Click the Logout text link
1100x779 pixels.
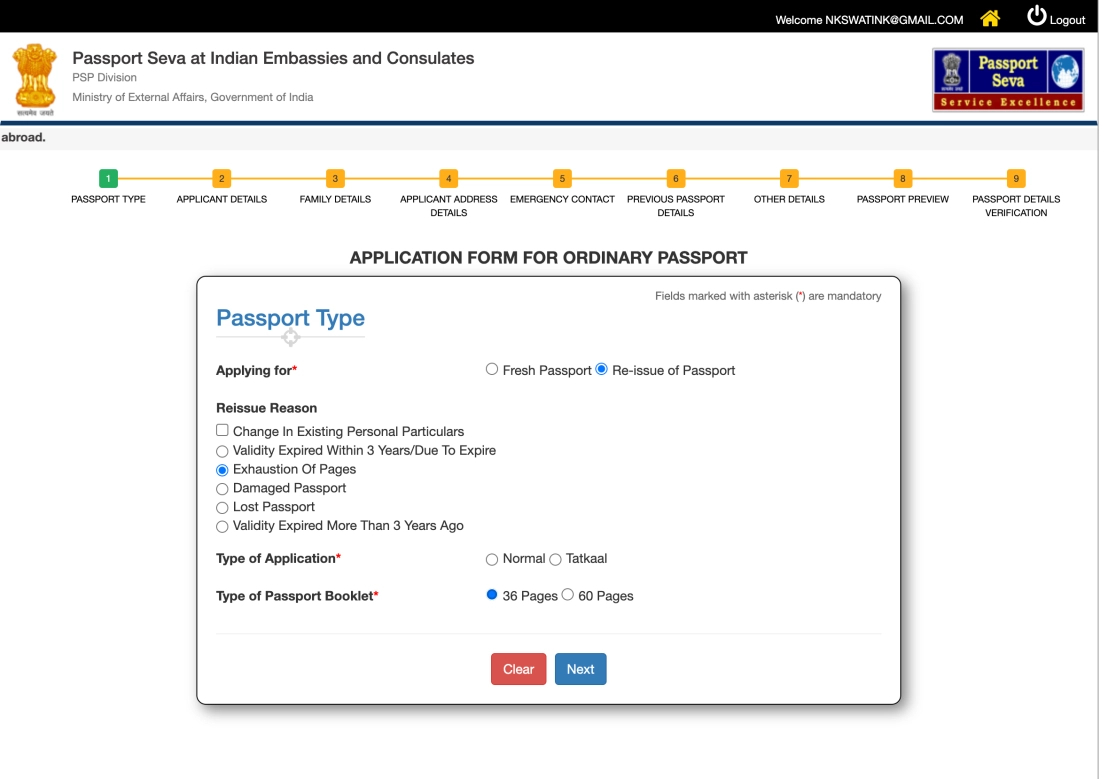point(1067,20)
